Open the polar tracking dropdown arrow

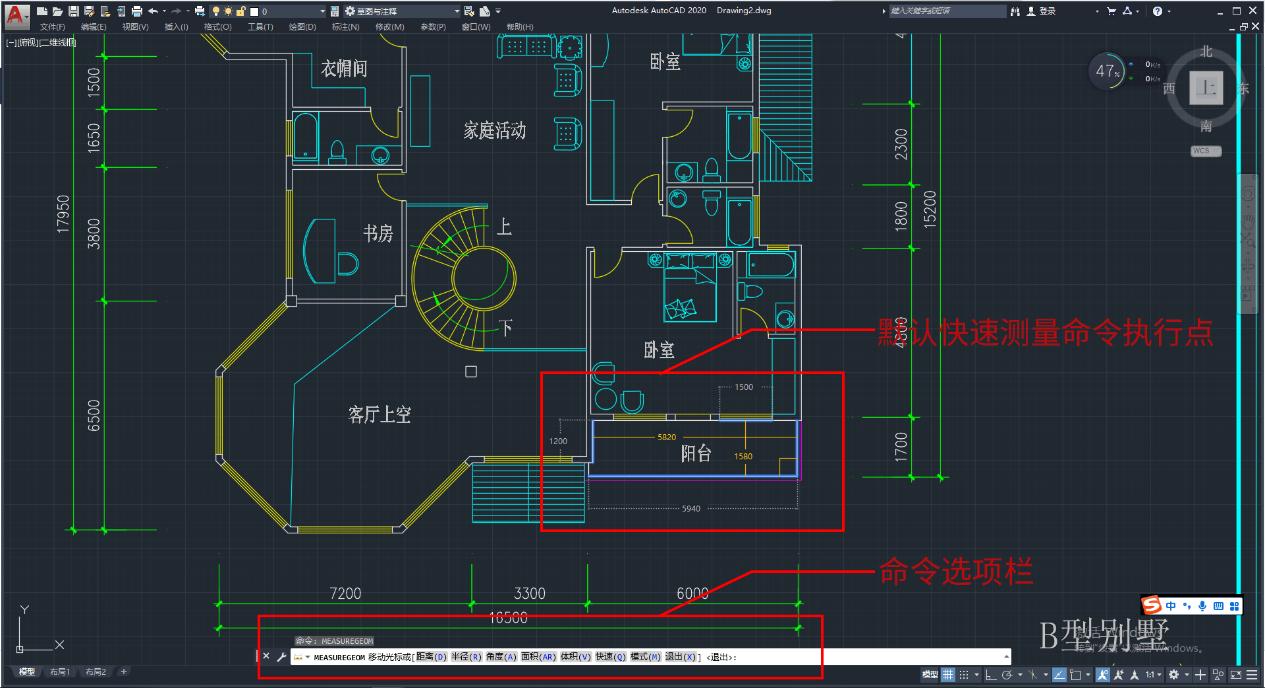tap(1020, 673)
